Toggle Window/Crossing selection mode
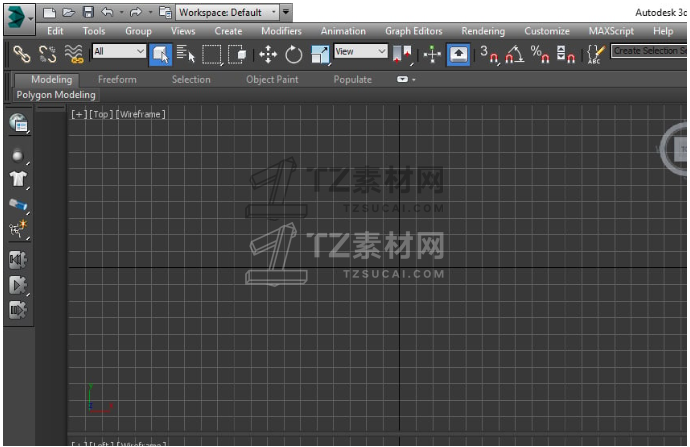This screenshot has height=447, width=690. 238,55
